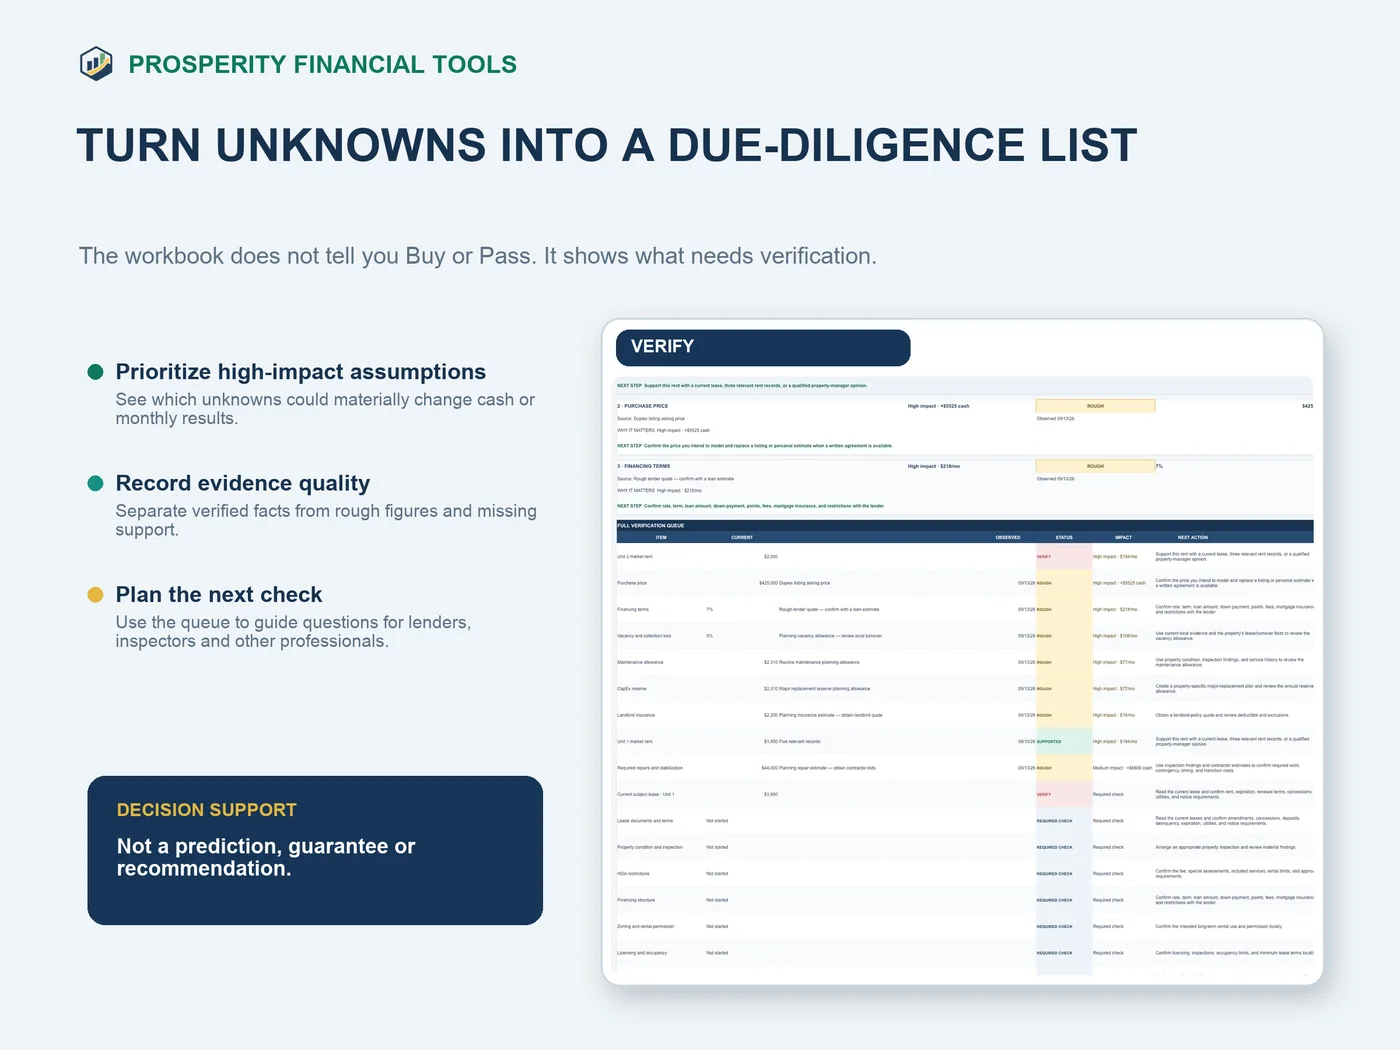
Task: Click the 'Maintenance allowance' row label
Action: click(x=640, y=663)
